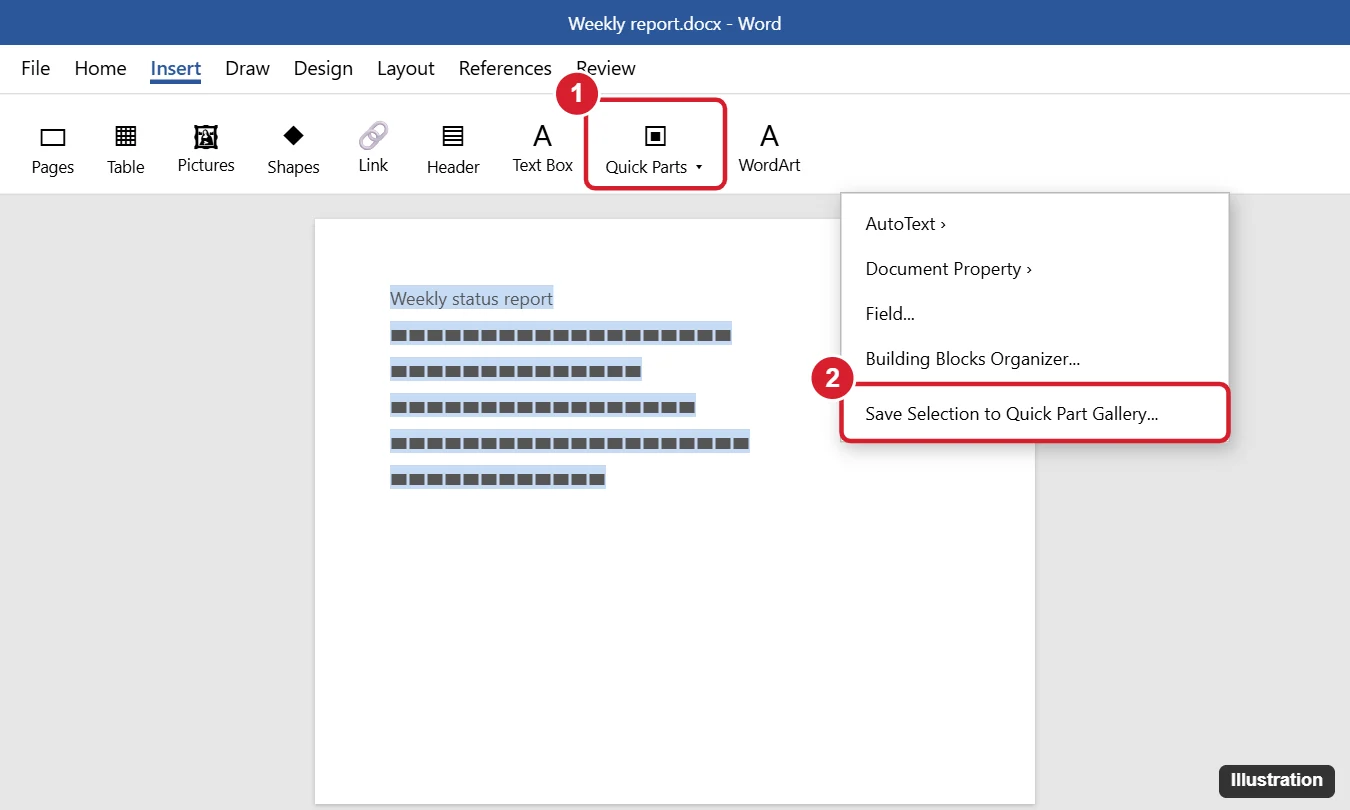This screenshot has width=1350, height=810.
Task: Select the Insert ribbon tab
Action: click(176, 68)
